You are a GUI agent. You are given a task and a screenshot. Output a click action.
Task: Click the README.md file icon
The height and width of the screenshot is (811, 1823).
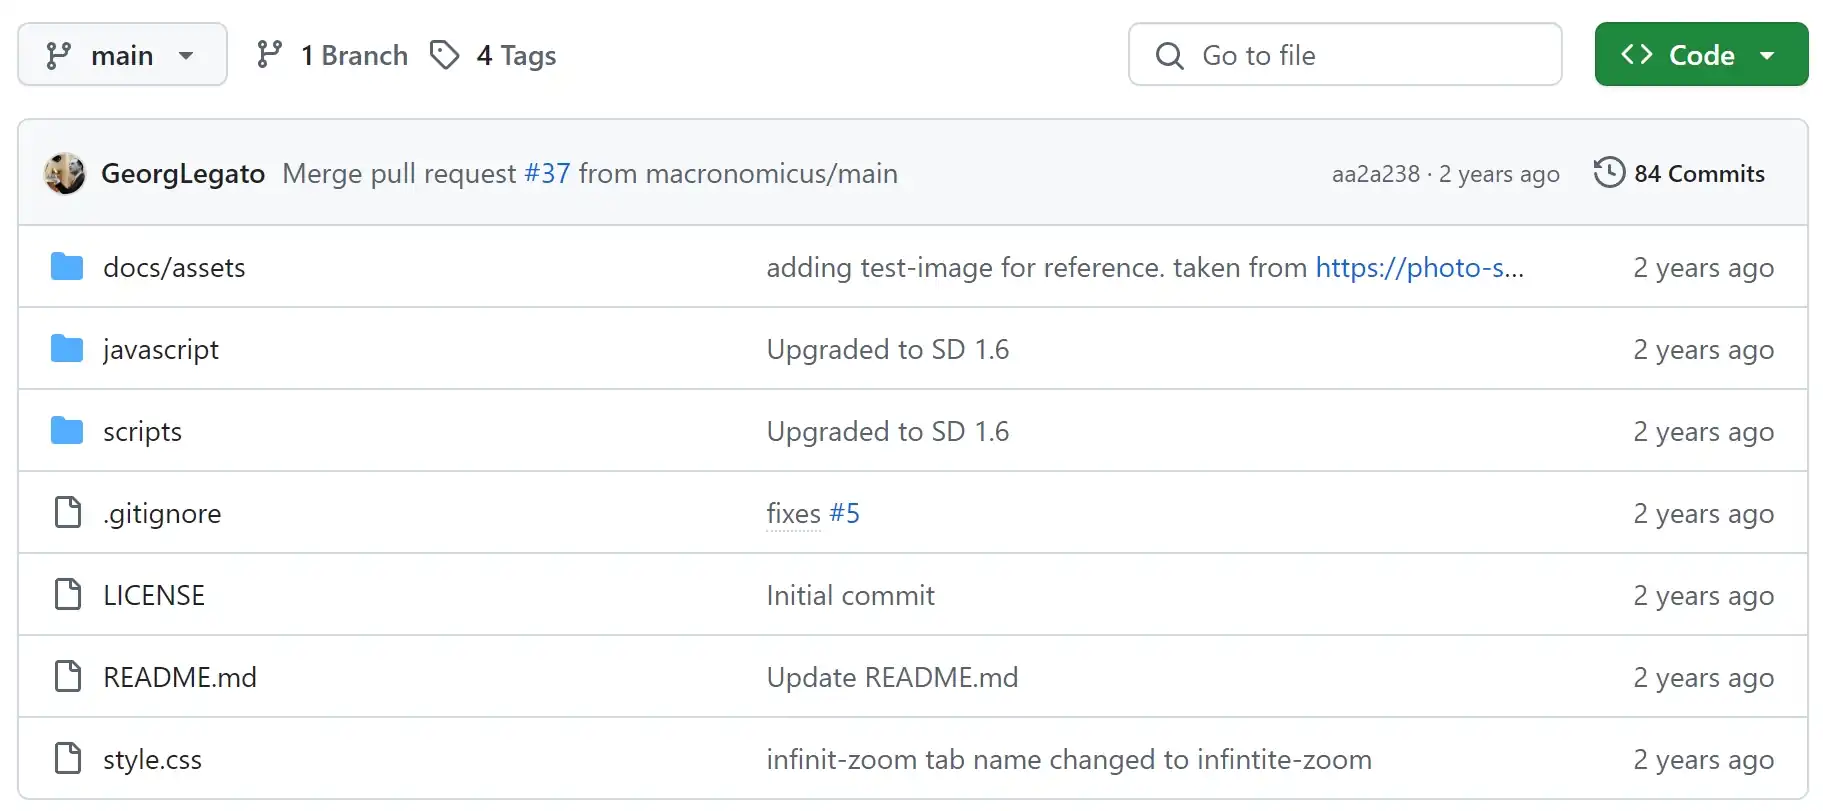[x=68, y=676]
